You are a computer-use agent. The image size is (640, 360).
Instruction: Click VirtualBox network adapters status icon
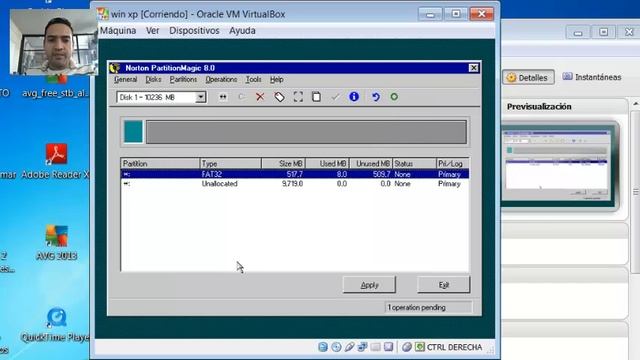point(362,347)
